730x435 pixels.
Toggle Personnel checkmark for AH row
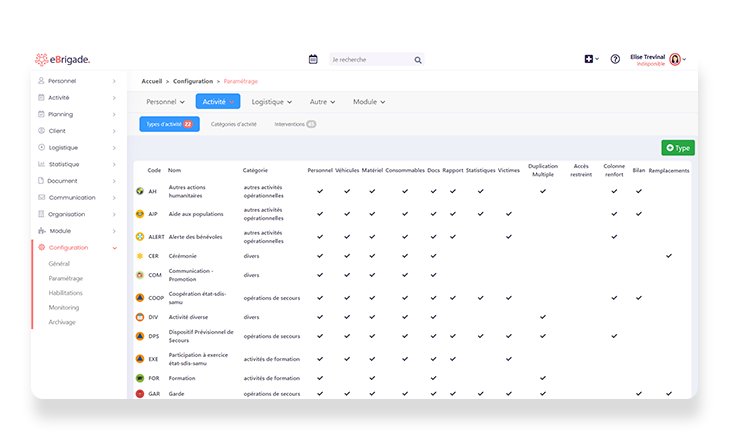(x=320, y=191)
